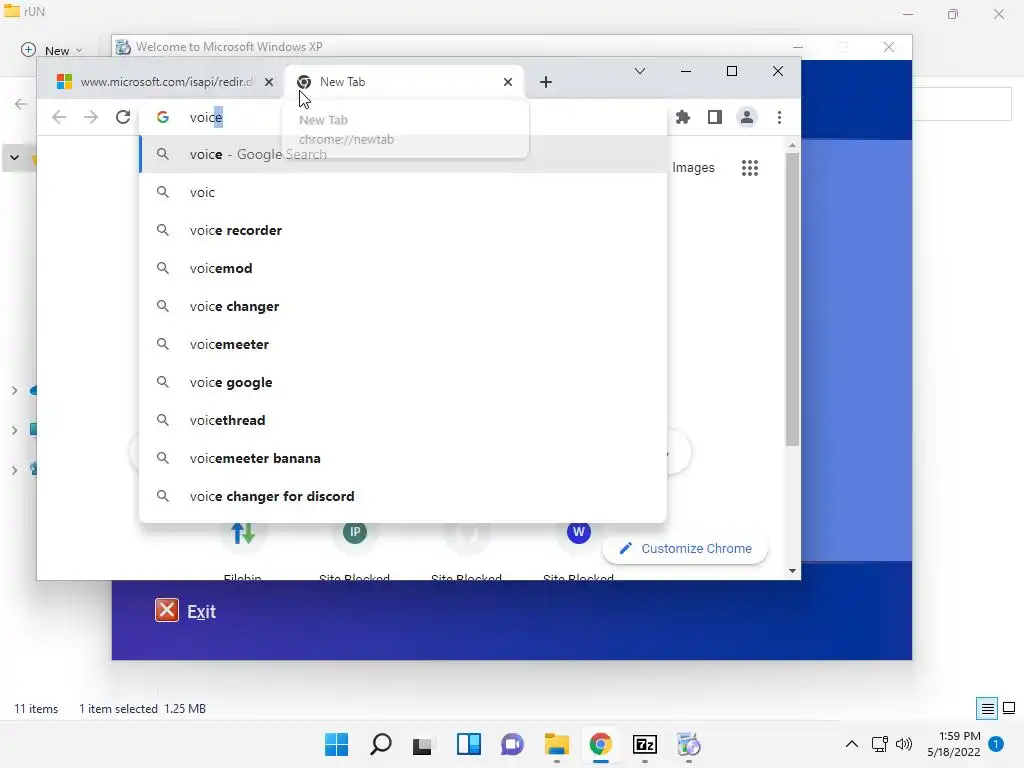Screen dimensions: 1024x768
Task: Pick 'voicethread' suggestion
Action: (403, 420)
